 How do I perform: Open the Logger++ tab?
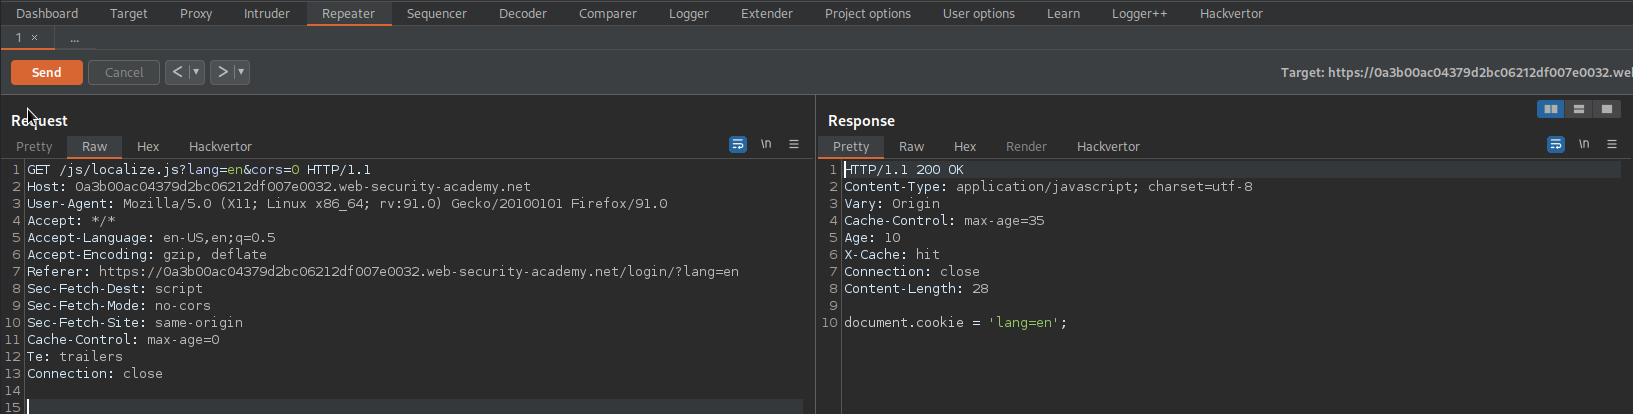[1139, 13]
